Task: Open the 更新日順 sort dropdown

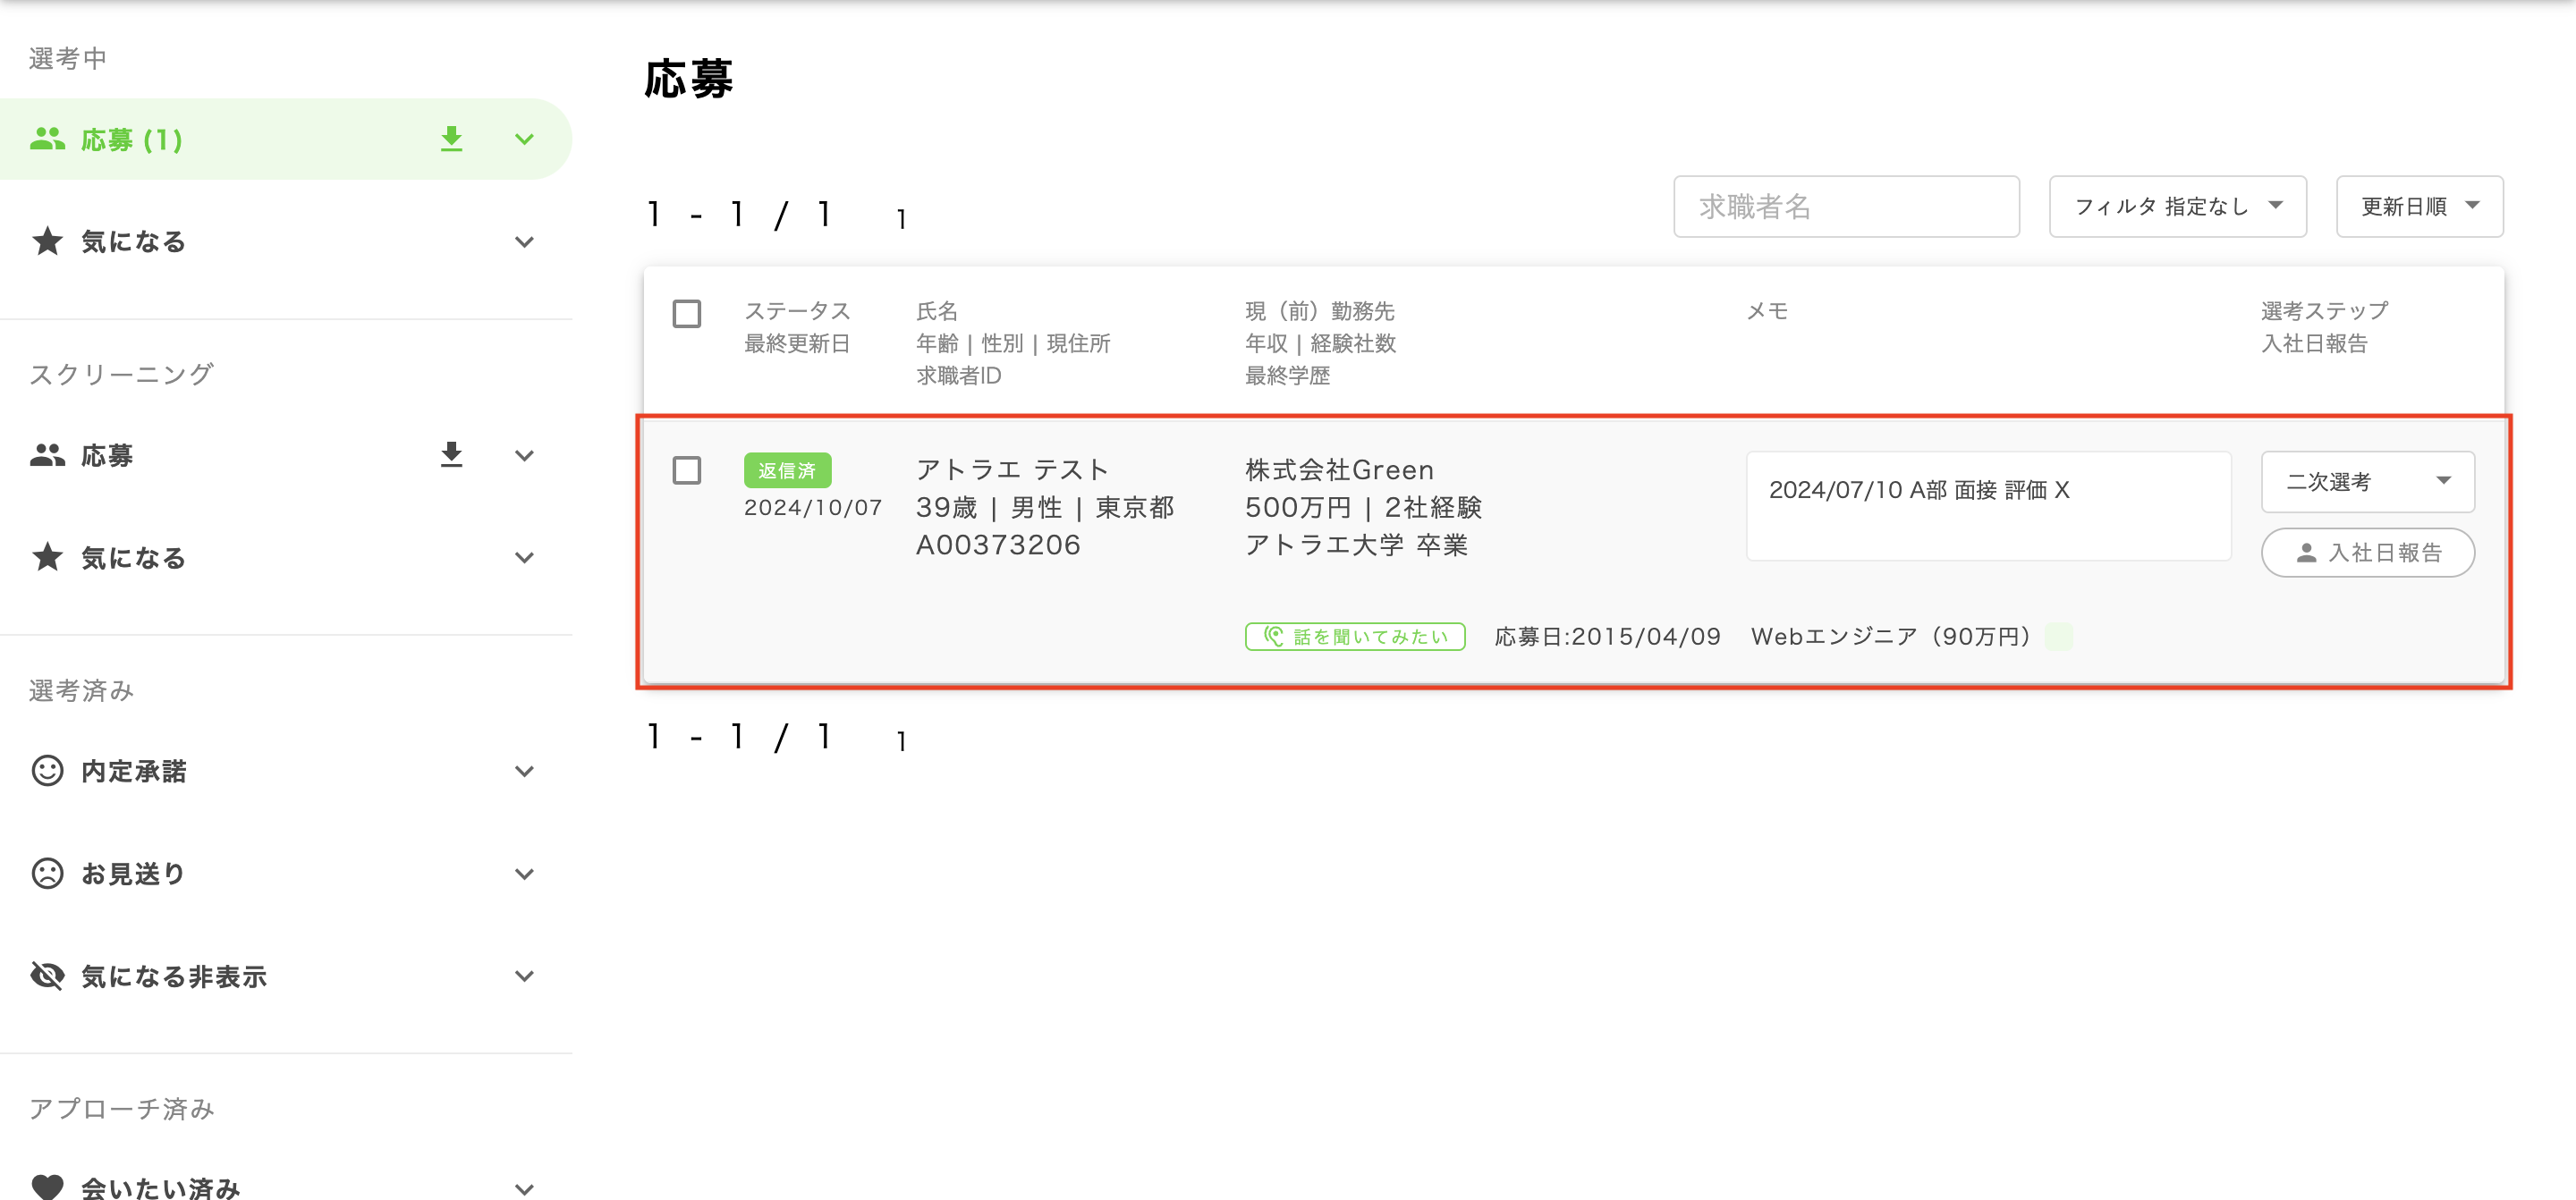Action: [2419, 207]
